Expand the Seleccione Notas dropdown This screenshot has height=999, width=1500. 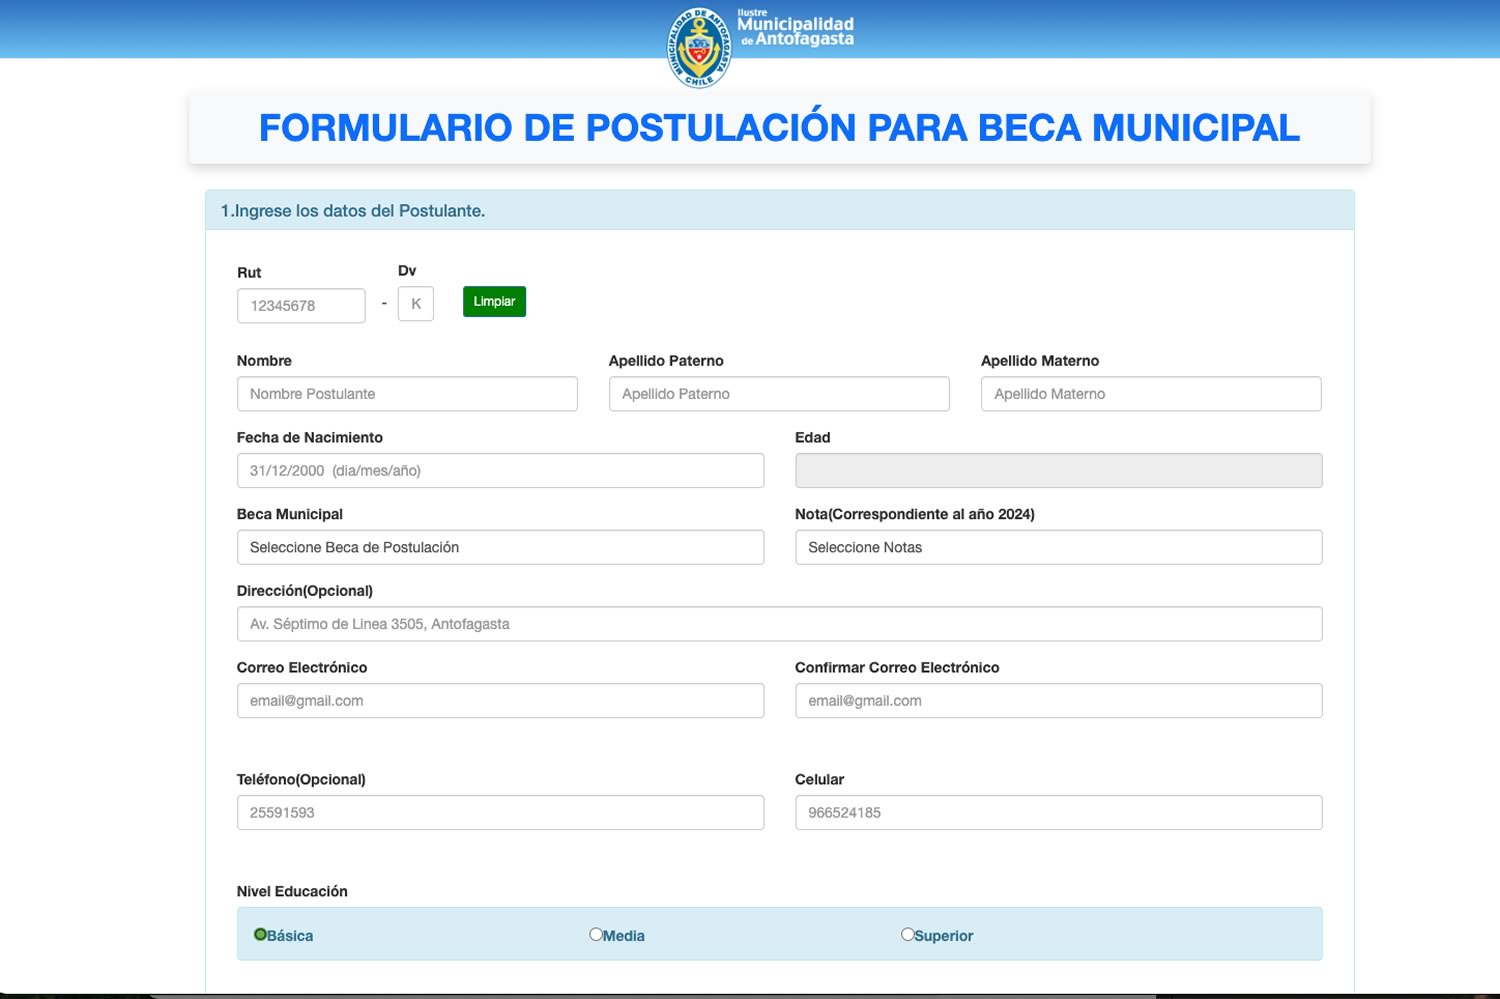click(1058, 547)
